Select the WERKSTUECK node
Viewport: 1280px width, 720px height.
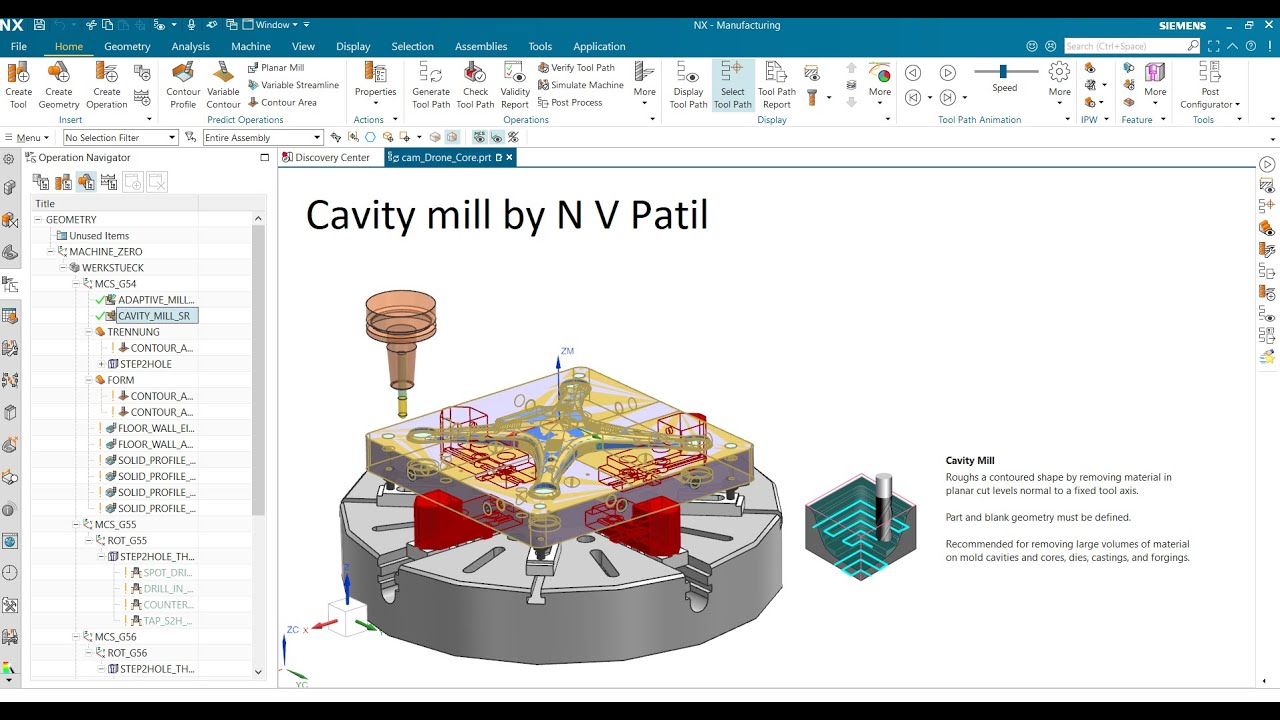tap(113, 268)
